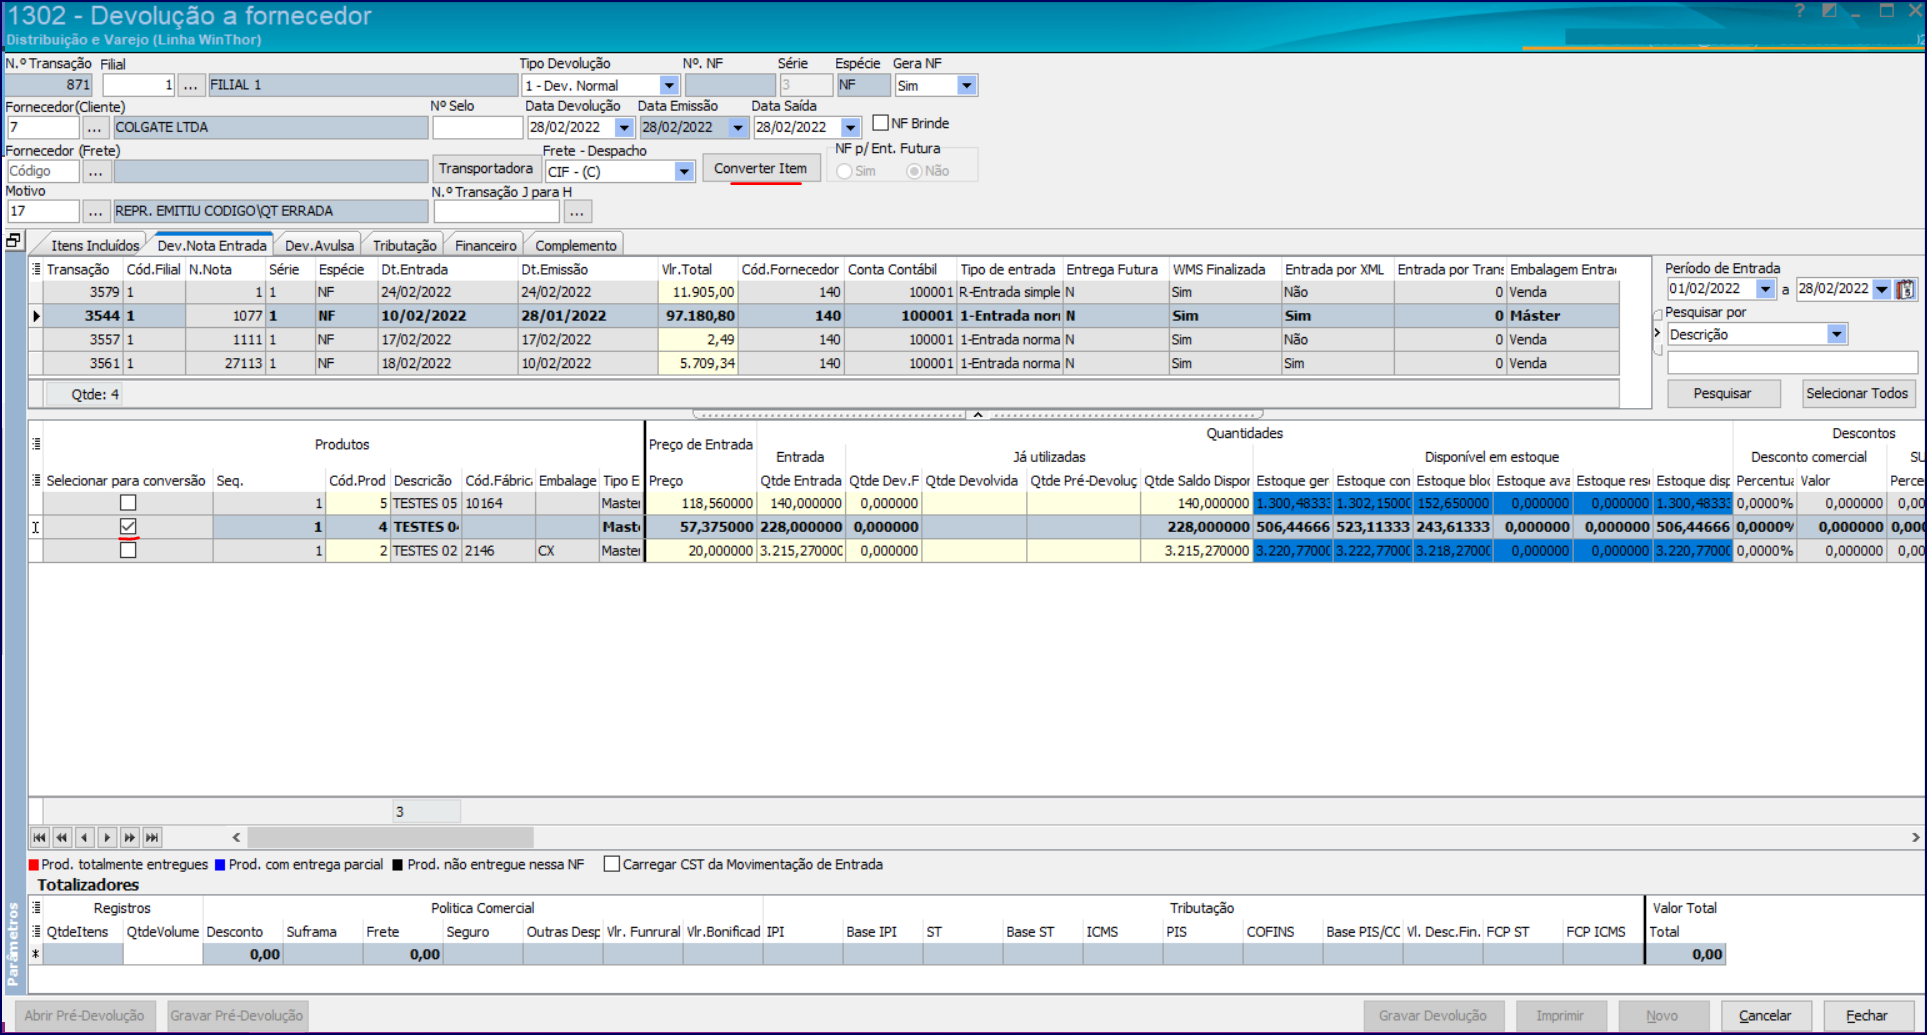The width and height of the screenshot is (1927, 1035).
Task: Go to next record navigator button
Action: click(x=107, y=838)
